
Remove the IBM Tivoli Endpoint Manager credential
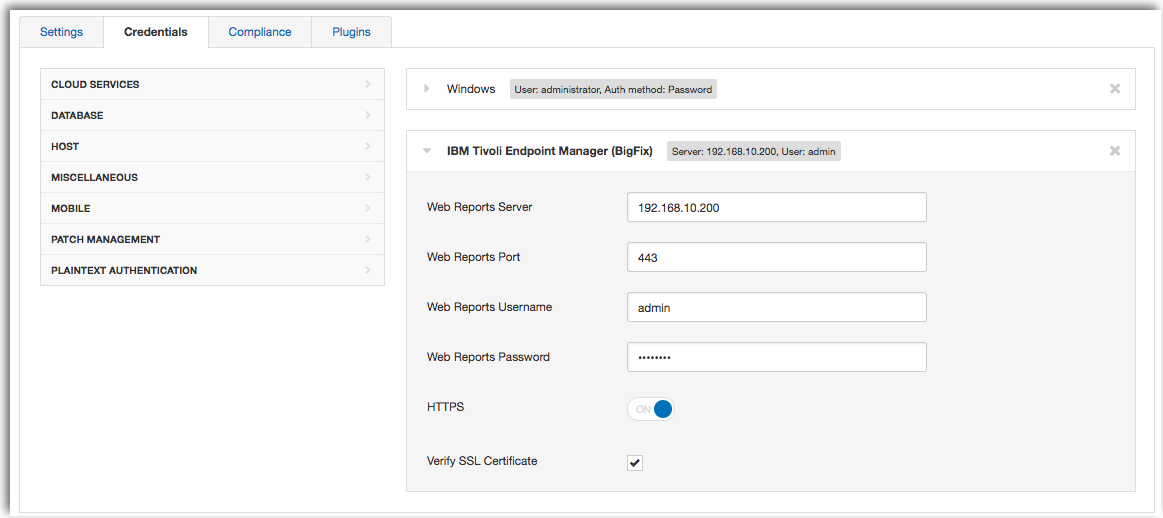click(1114, 151)
